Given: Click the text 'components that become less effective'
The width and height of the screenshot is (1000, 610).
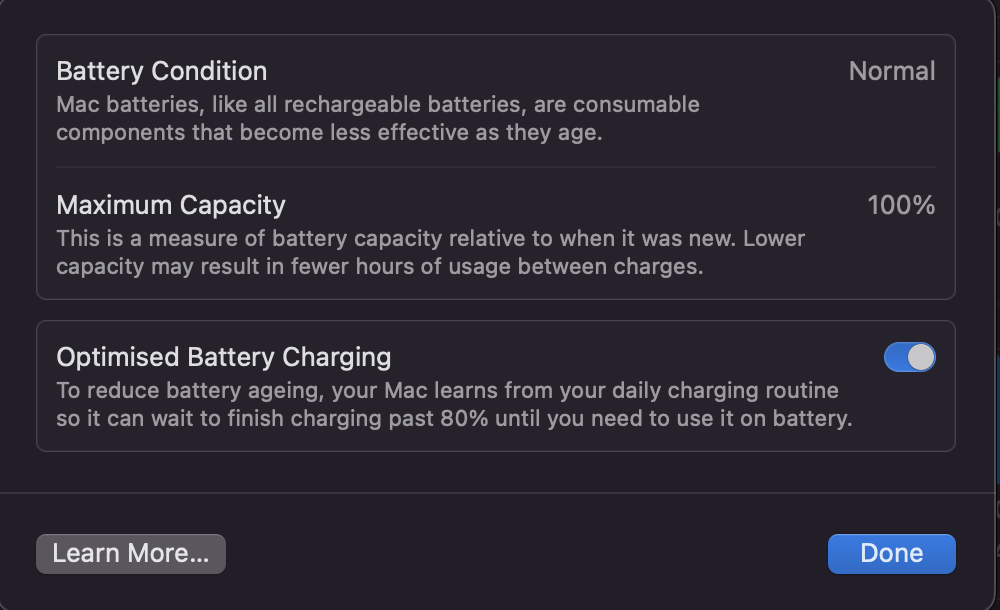Looking at the screenshot, I should [263, 132].
